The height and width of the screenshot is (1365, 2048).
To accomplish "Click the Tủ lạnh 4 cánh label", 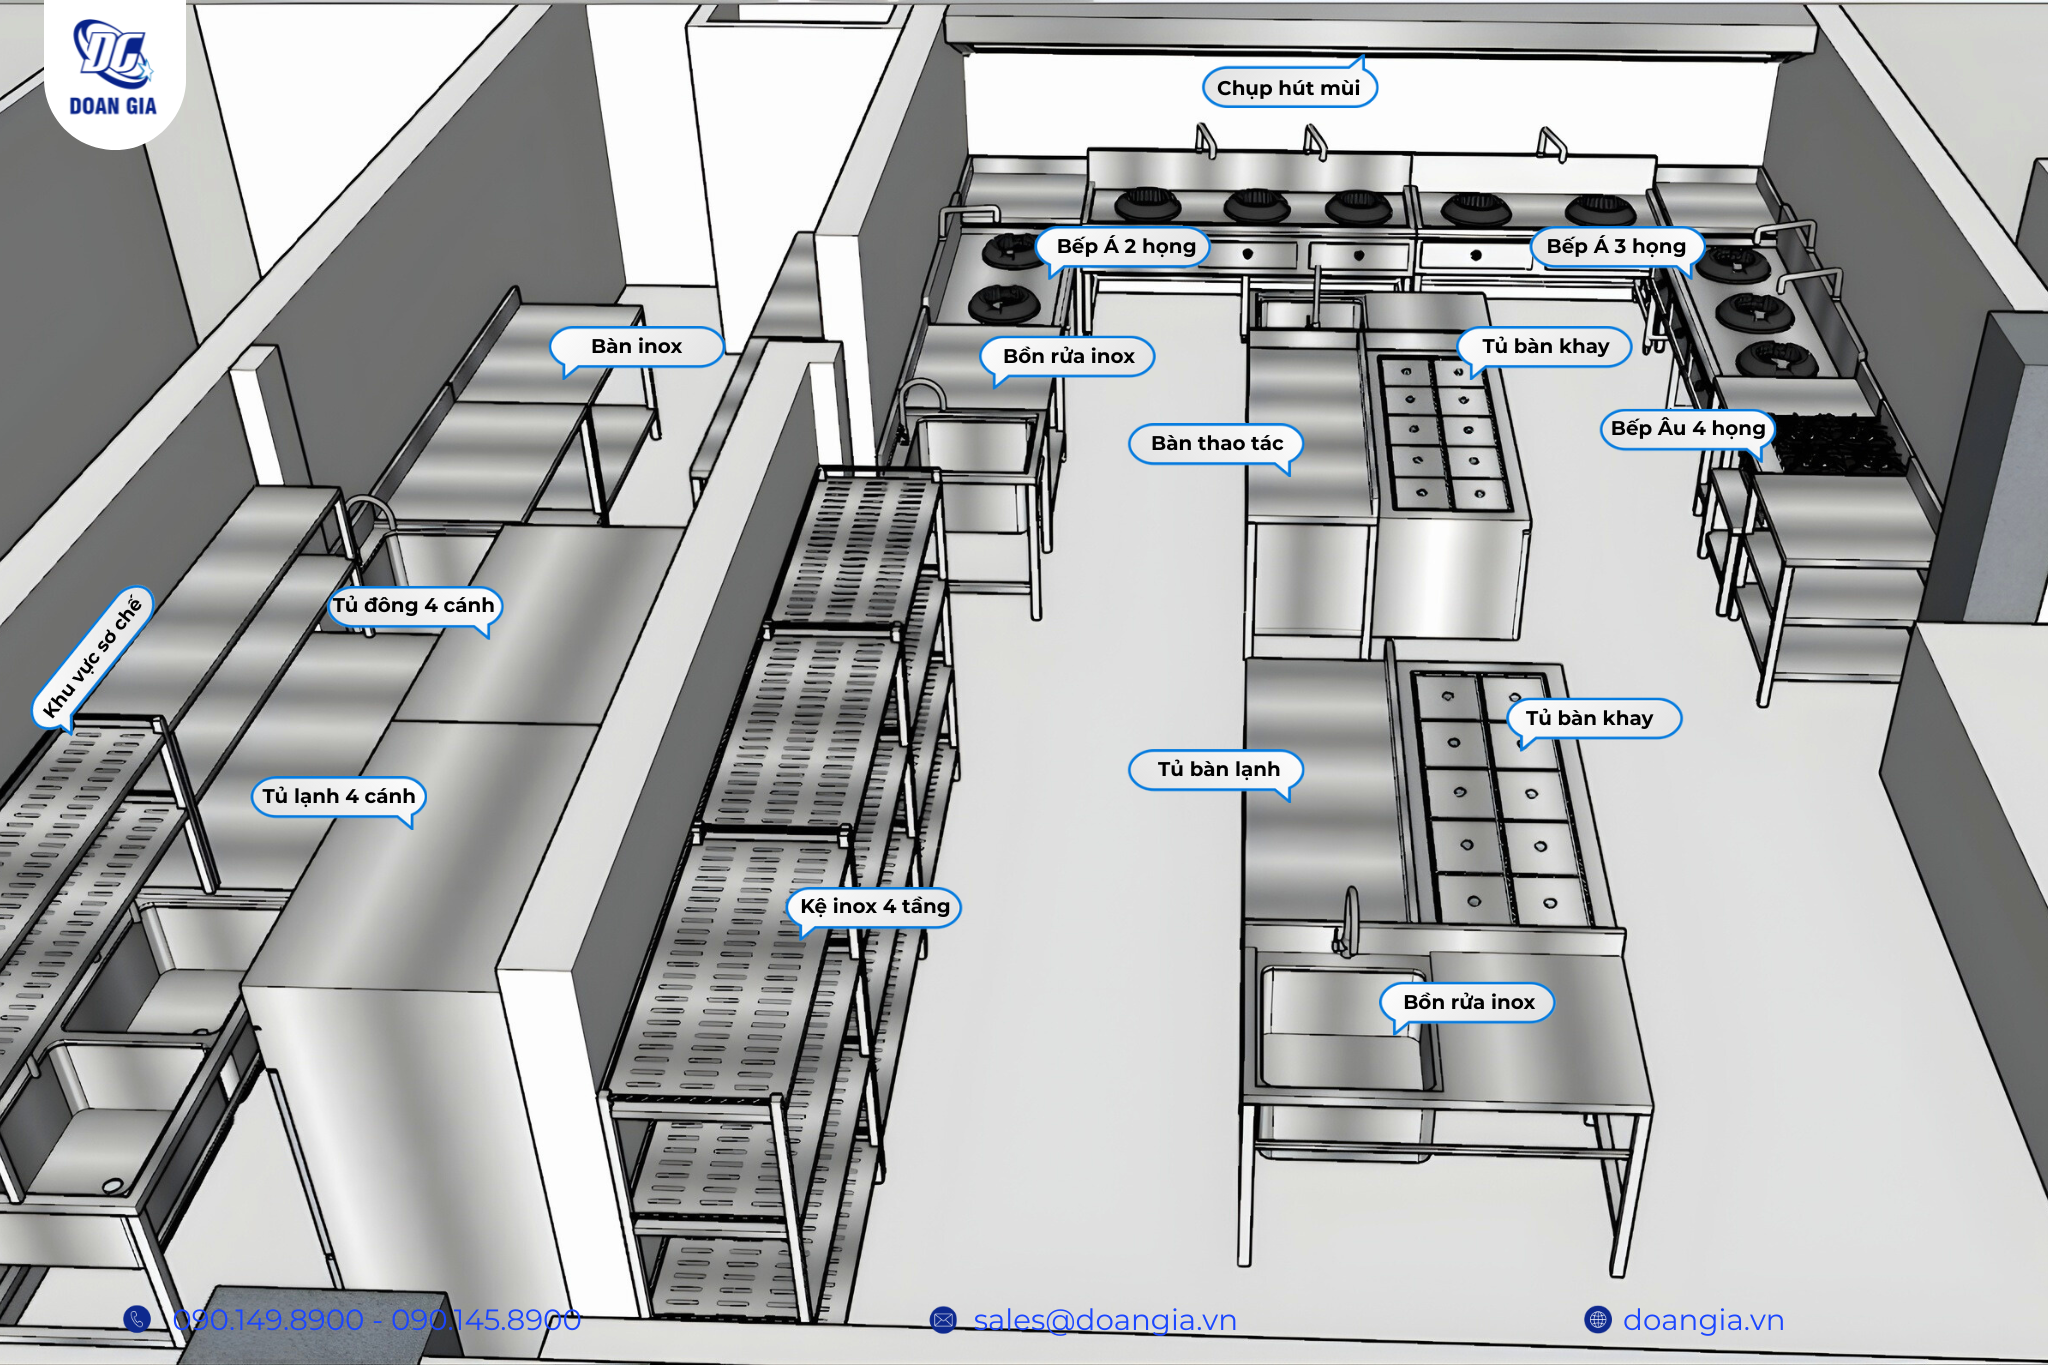I will [x=338, y=796].
